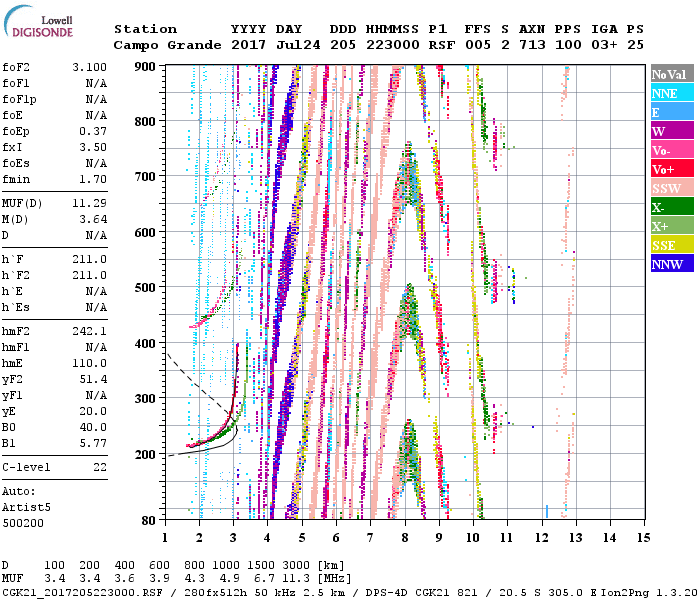Pick the blue NNW legend swatch
The width and height of the screenshot is (700, 600).
(x=671, y=265)
